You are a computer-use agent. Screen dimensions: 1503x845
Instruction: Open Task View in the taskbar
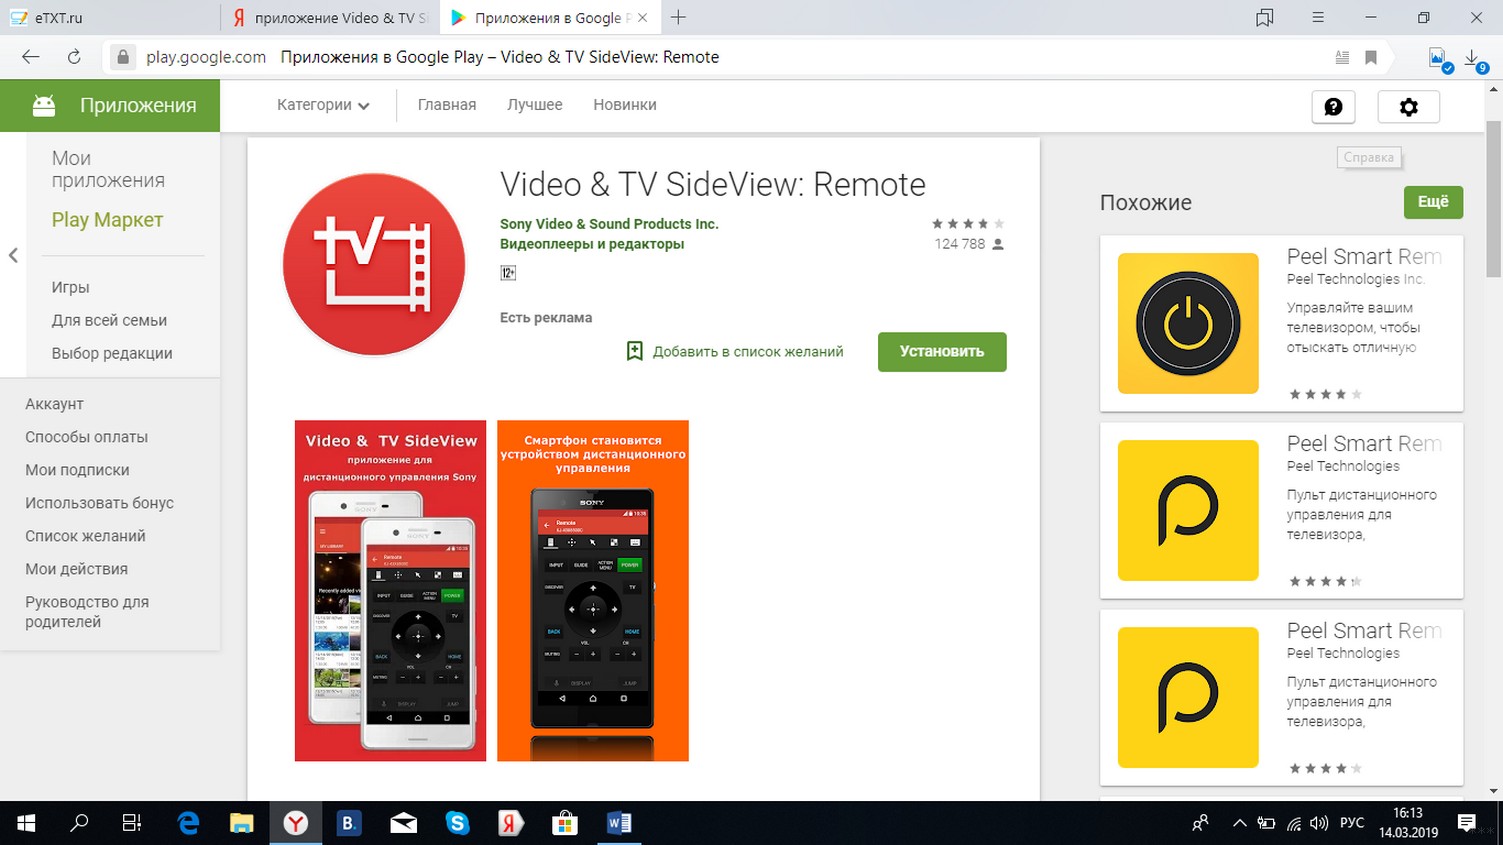132,823
